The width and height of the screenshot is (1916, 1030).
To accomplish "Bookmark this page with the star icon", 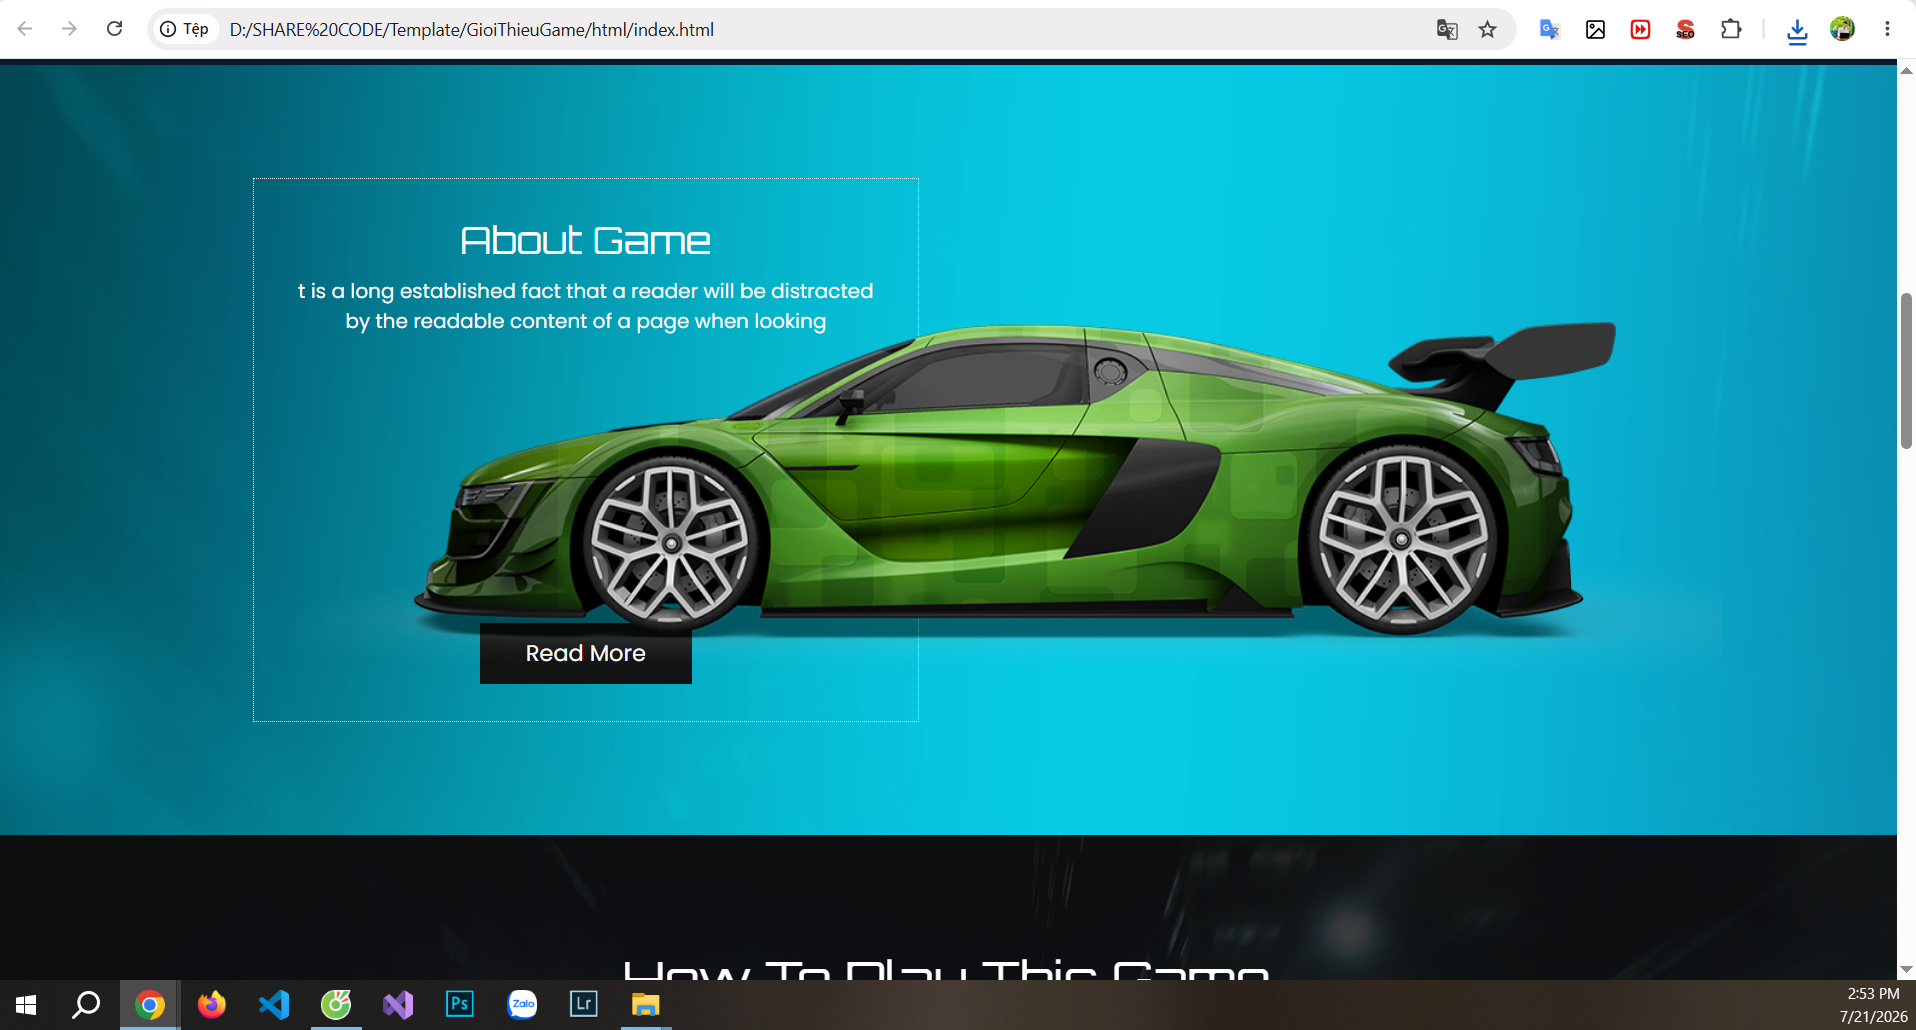I will 1488,29.
